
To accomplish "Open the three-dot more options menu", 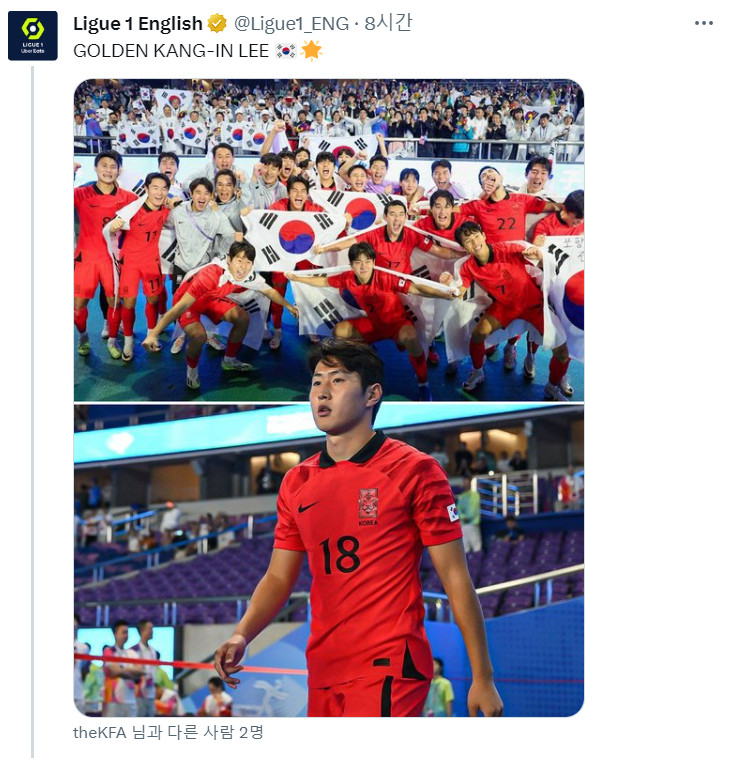I will tap(704, 23).
